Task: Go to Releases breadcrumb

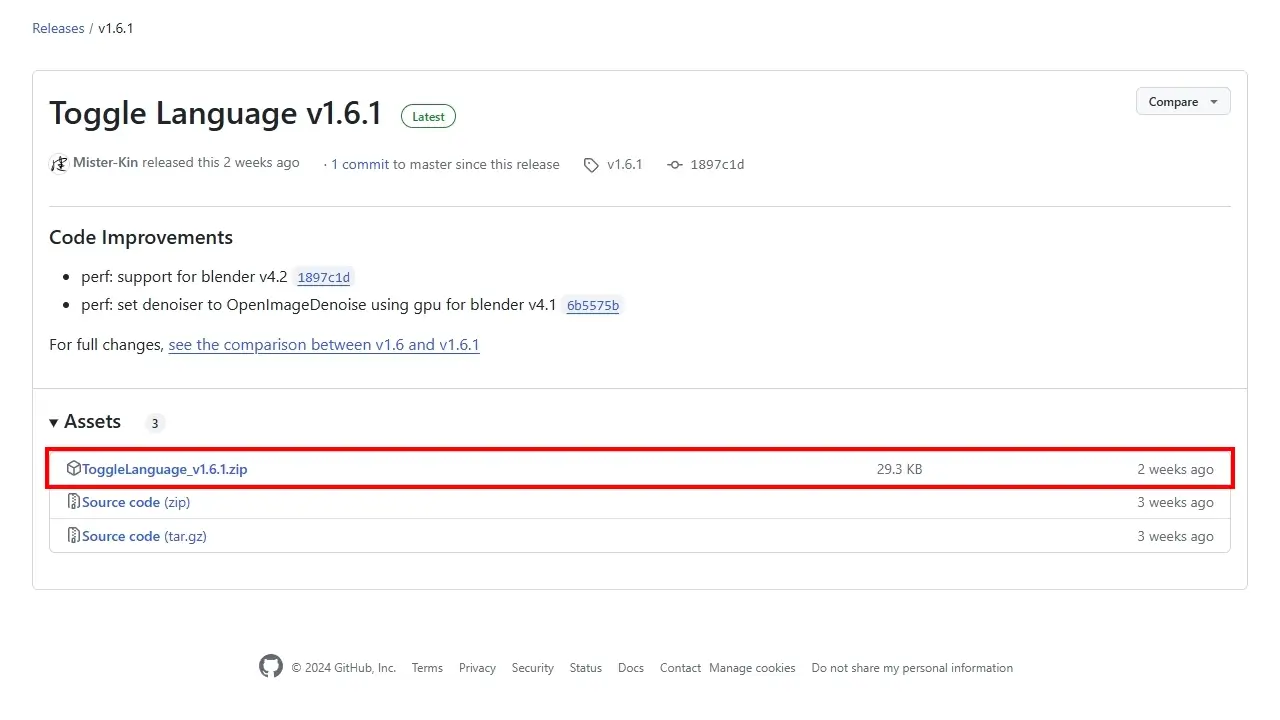Action: [x=58, y=28]
